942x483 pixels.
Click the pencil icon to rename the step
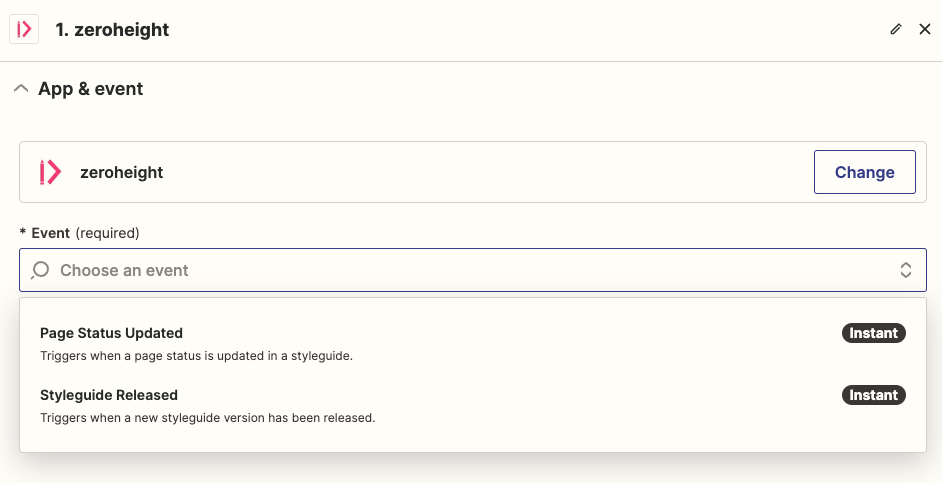(x=896, y=29)
